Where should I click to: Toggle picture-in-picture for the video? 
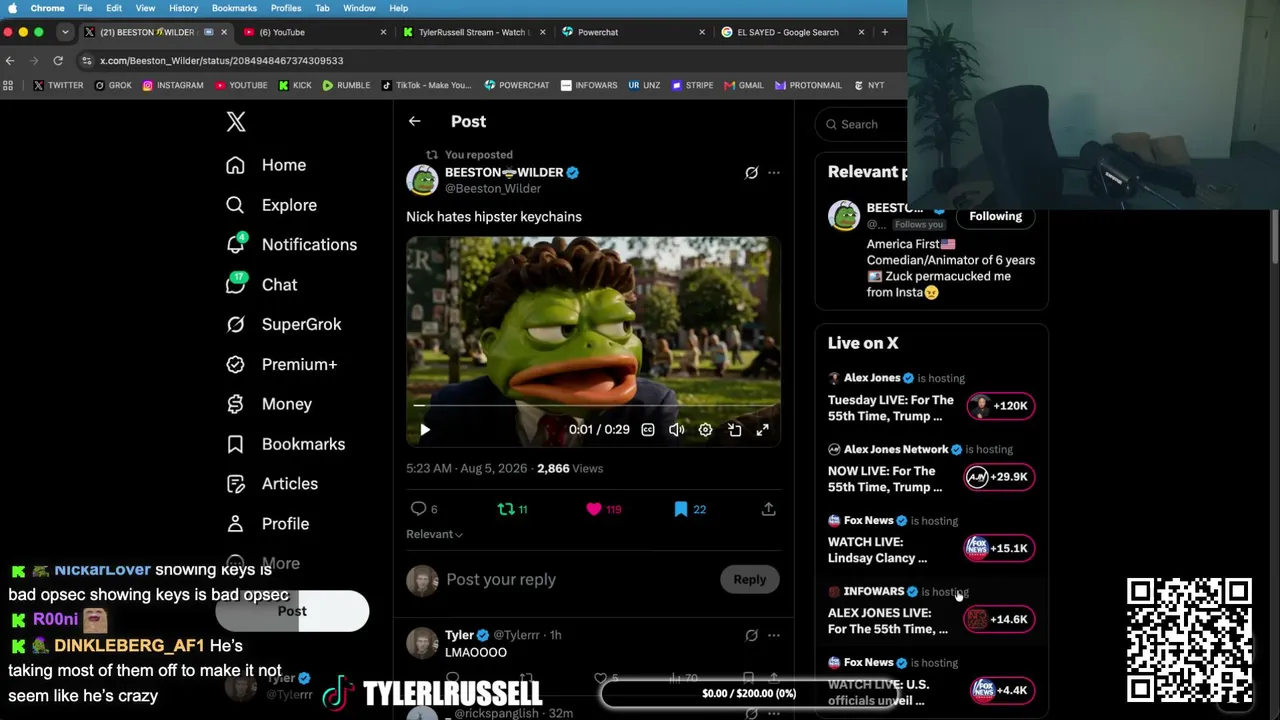coord(735,430)
